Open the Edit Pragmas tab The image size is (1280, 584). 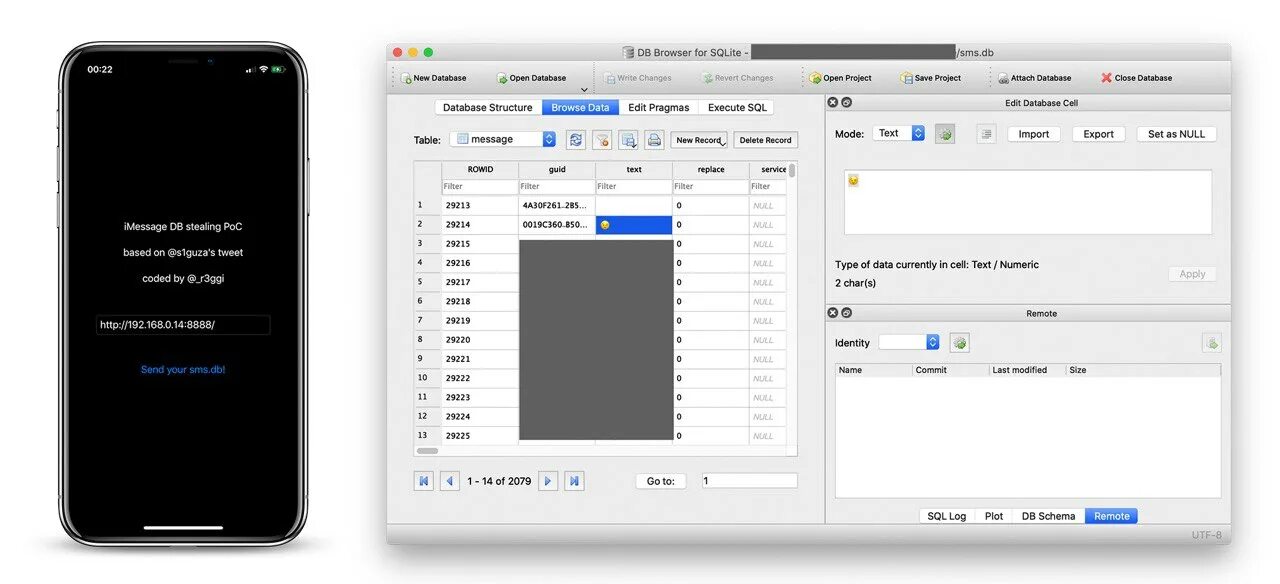[x=658, y=108]
